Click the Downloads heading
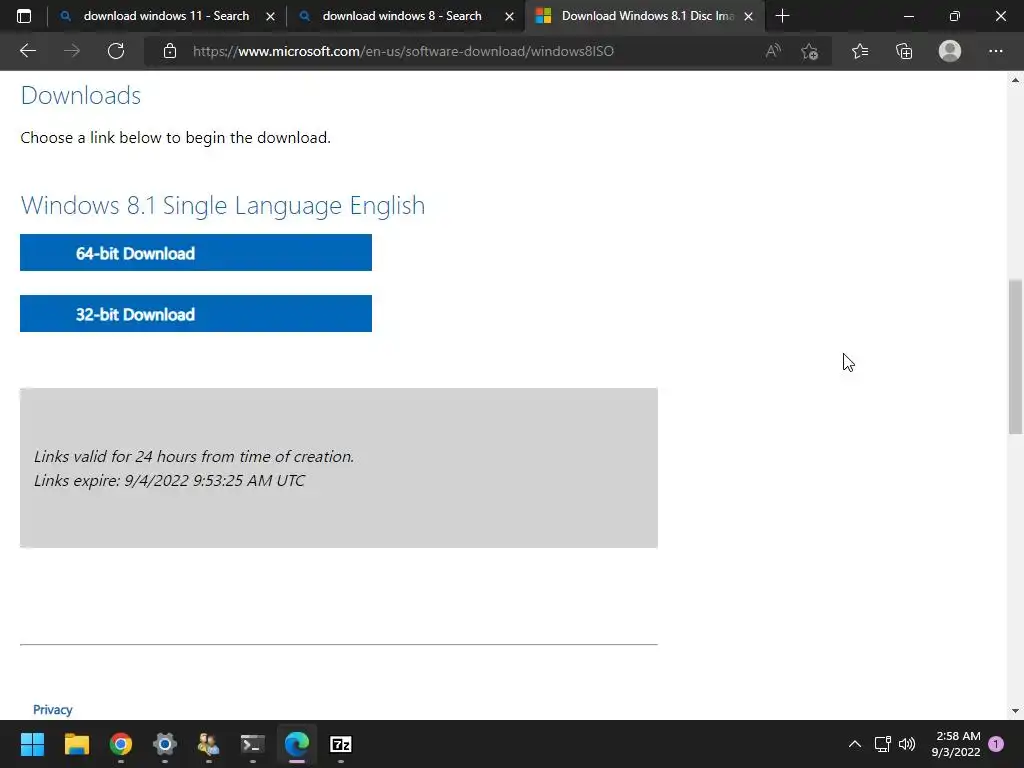Screen dimensions: 1024x768 (80, 95)
